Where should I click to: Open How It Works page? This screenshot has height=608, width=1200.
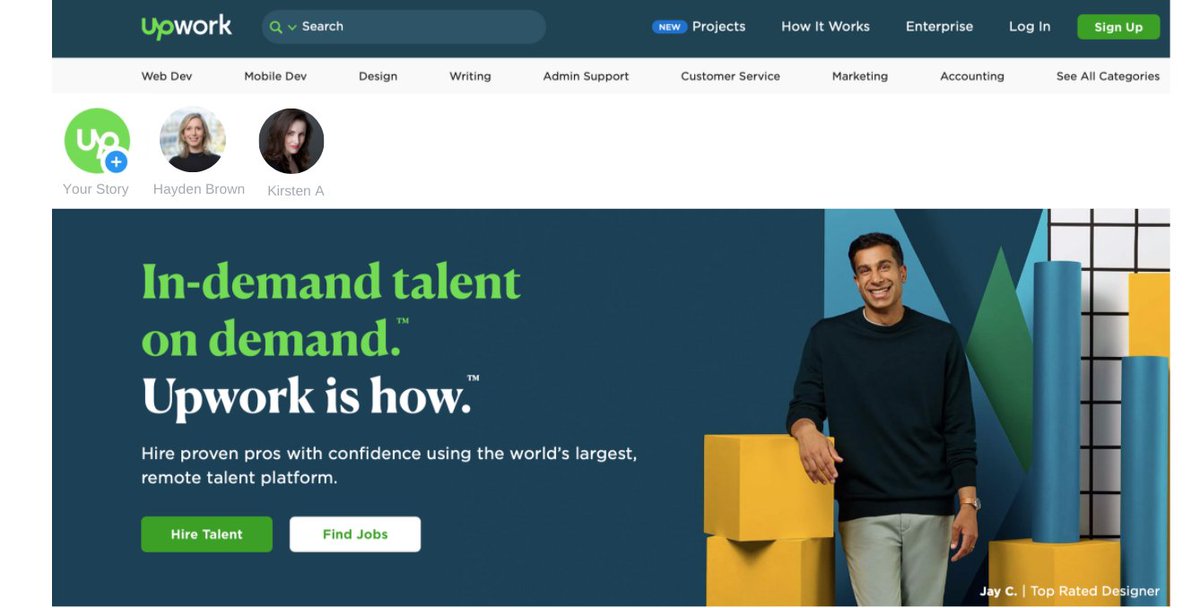pos(825,27)
